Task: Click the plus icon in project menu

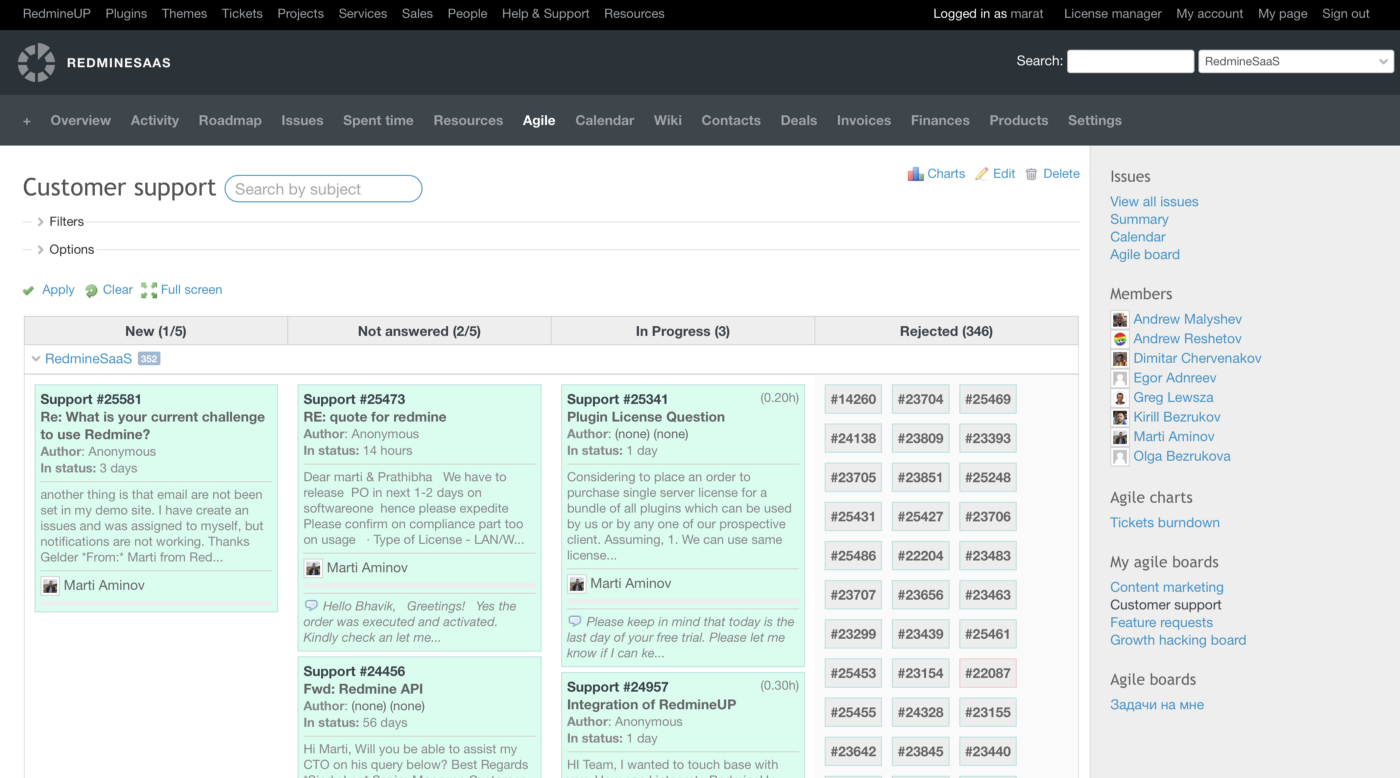Action: coord(27,121)
